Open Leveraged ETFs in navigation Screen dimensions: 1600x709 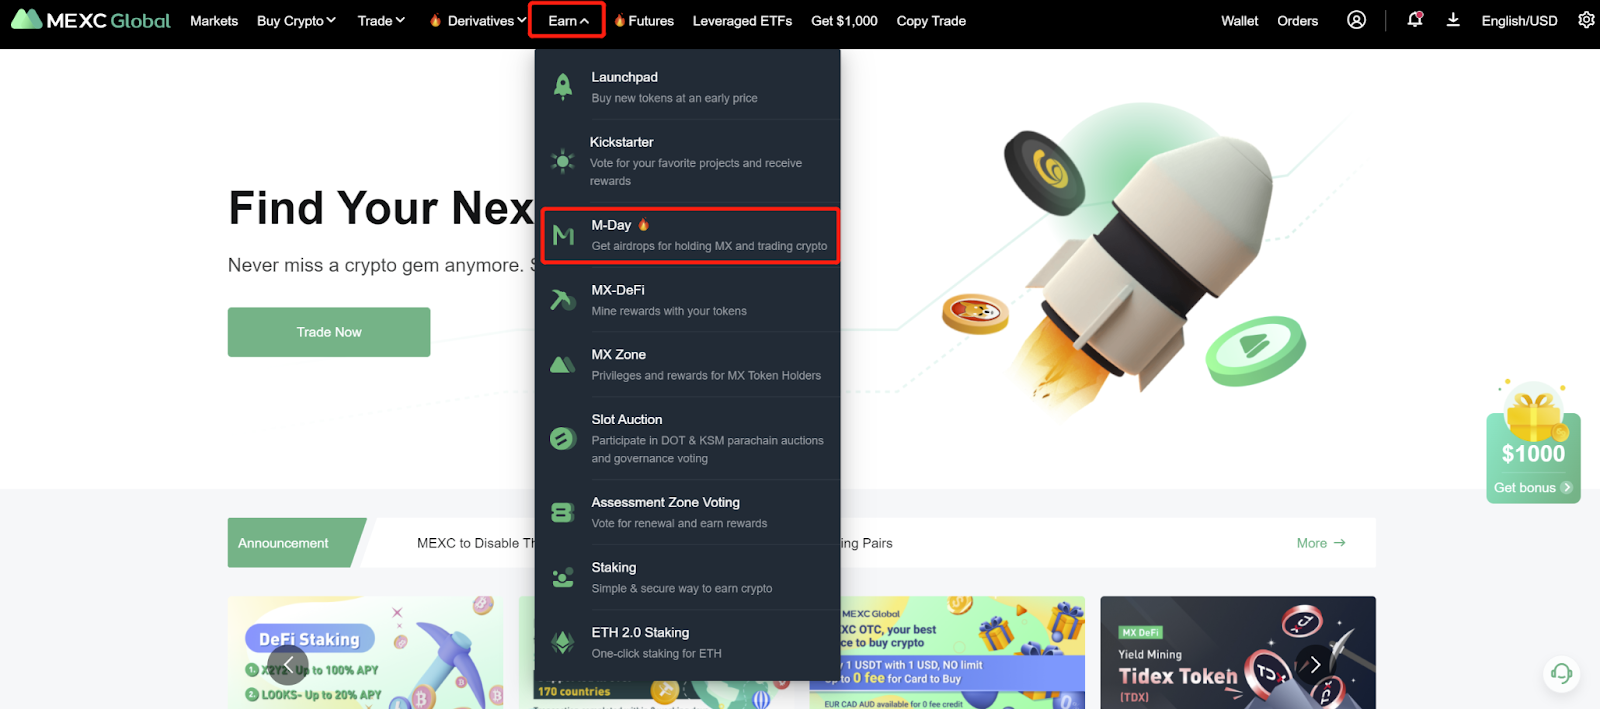[742, 20]
